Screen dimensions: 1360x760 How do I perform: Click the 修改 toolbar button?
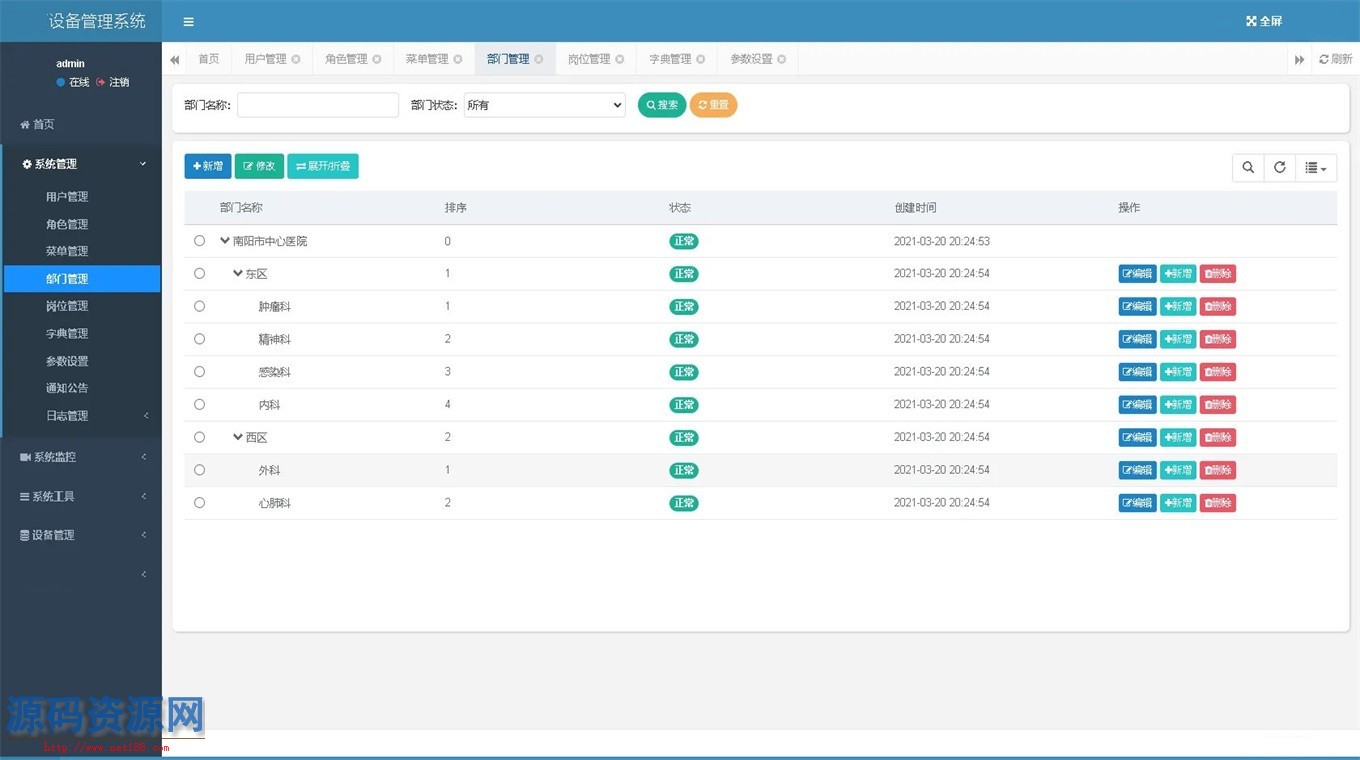(x=259, y=166)
